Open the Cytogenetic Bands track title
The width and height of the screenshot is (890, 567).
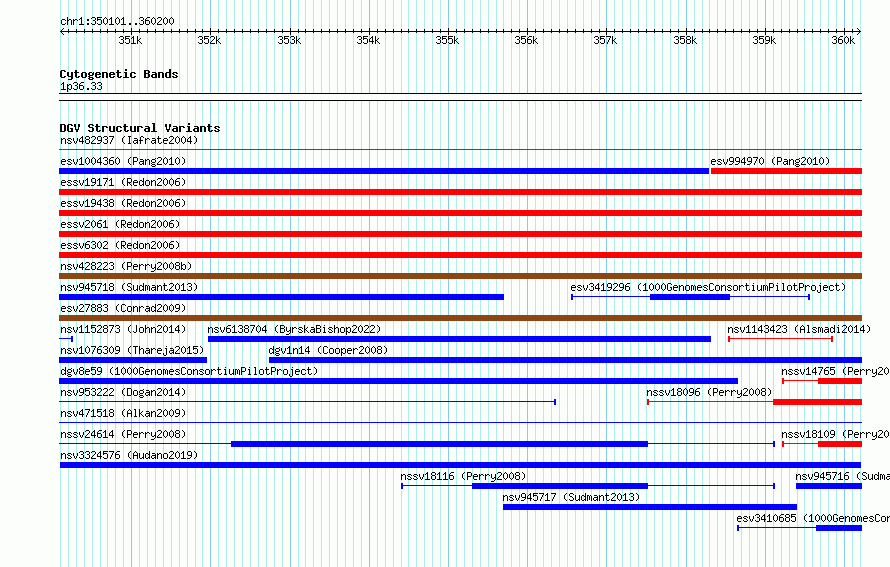coord(119,74)
